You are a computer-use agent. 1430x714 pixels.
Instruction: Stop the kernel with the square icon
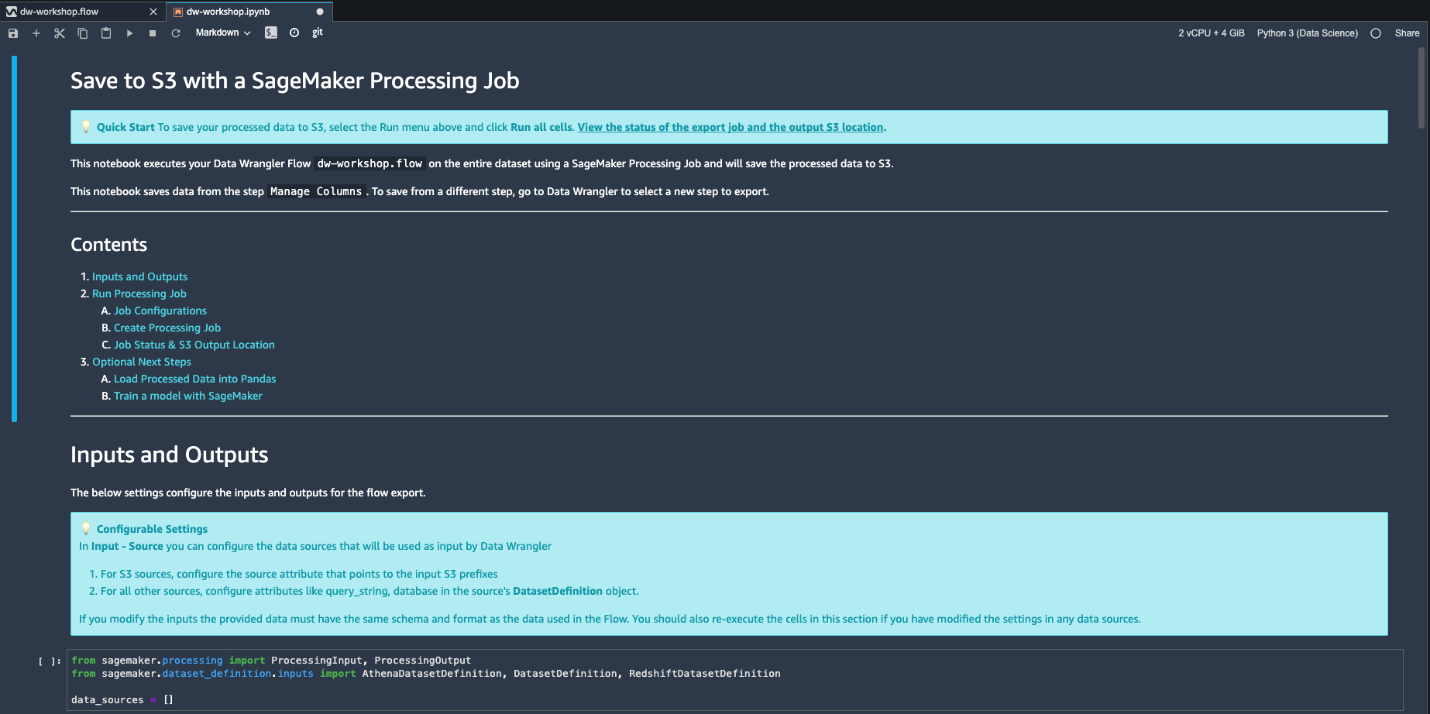[x=152, y=33]
